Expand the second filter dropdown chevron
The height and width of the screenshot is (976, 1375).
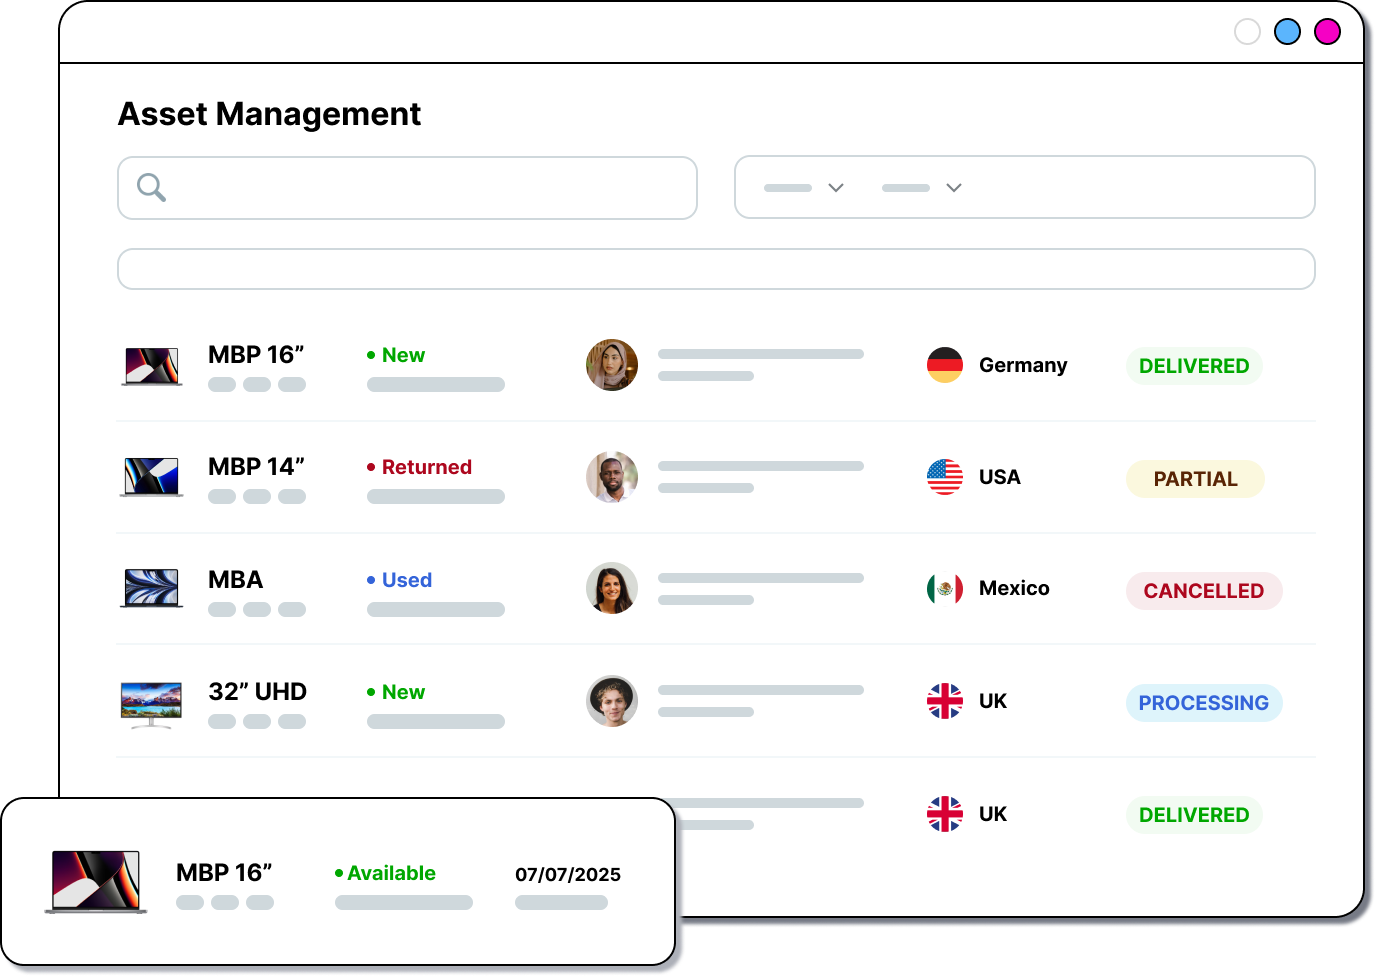coord(954,188)
